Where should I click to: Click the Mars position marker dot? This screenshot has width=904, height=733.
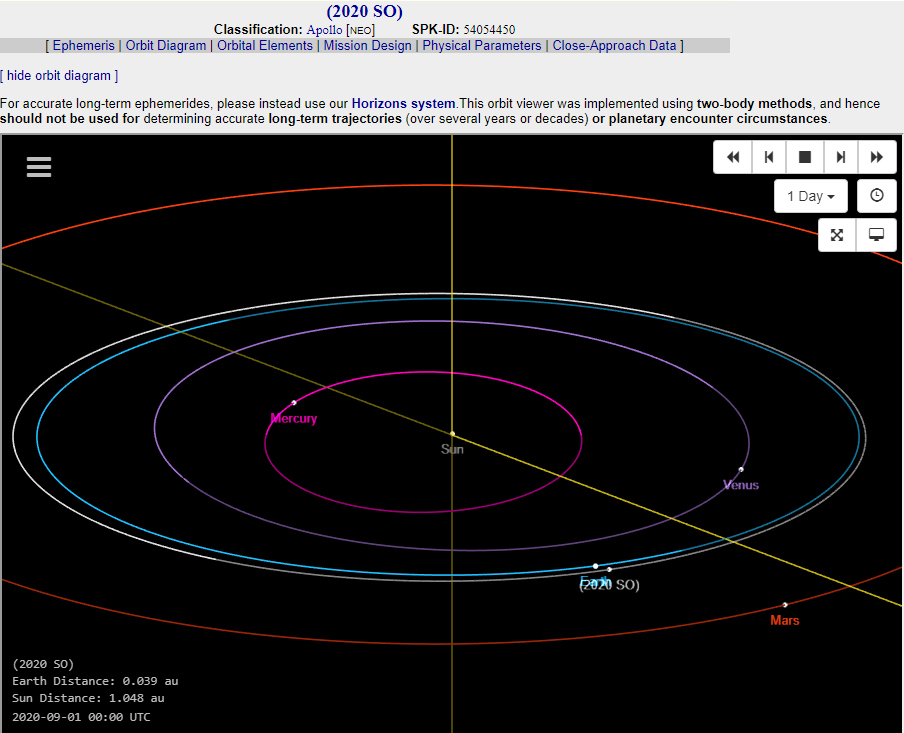785,605
